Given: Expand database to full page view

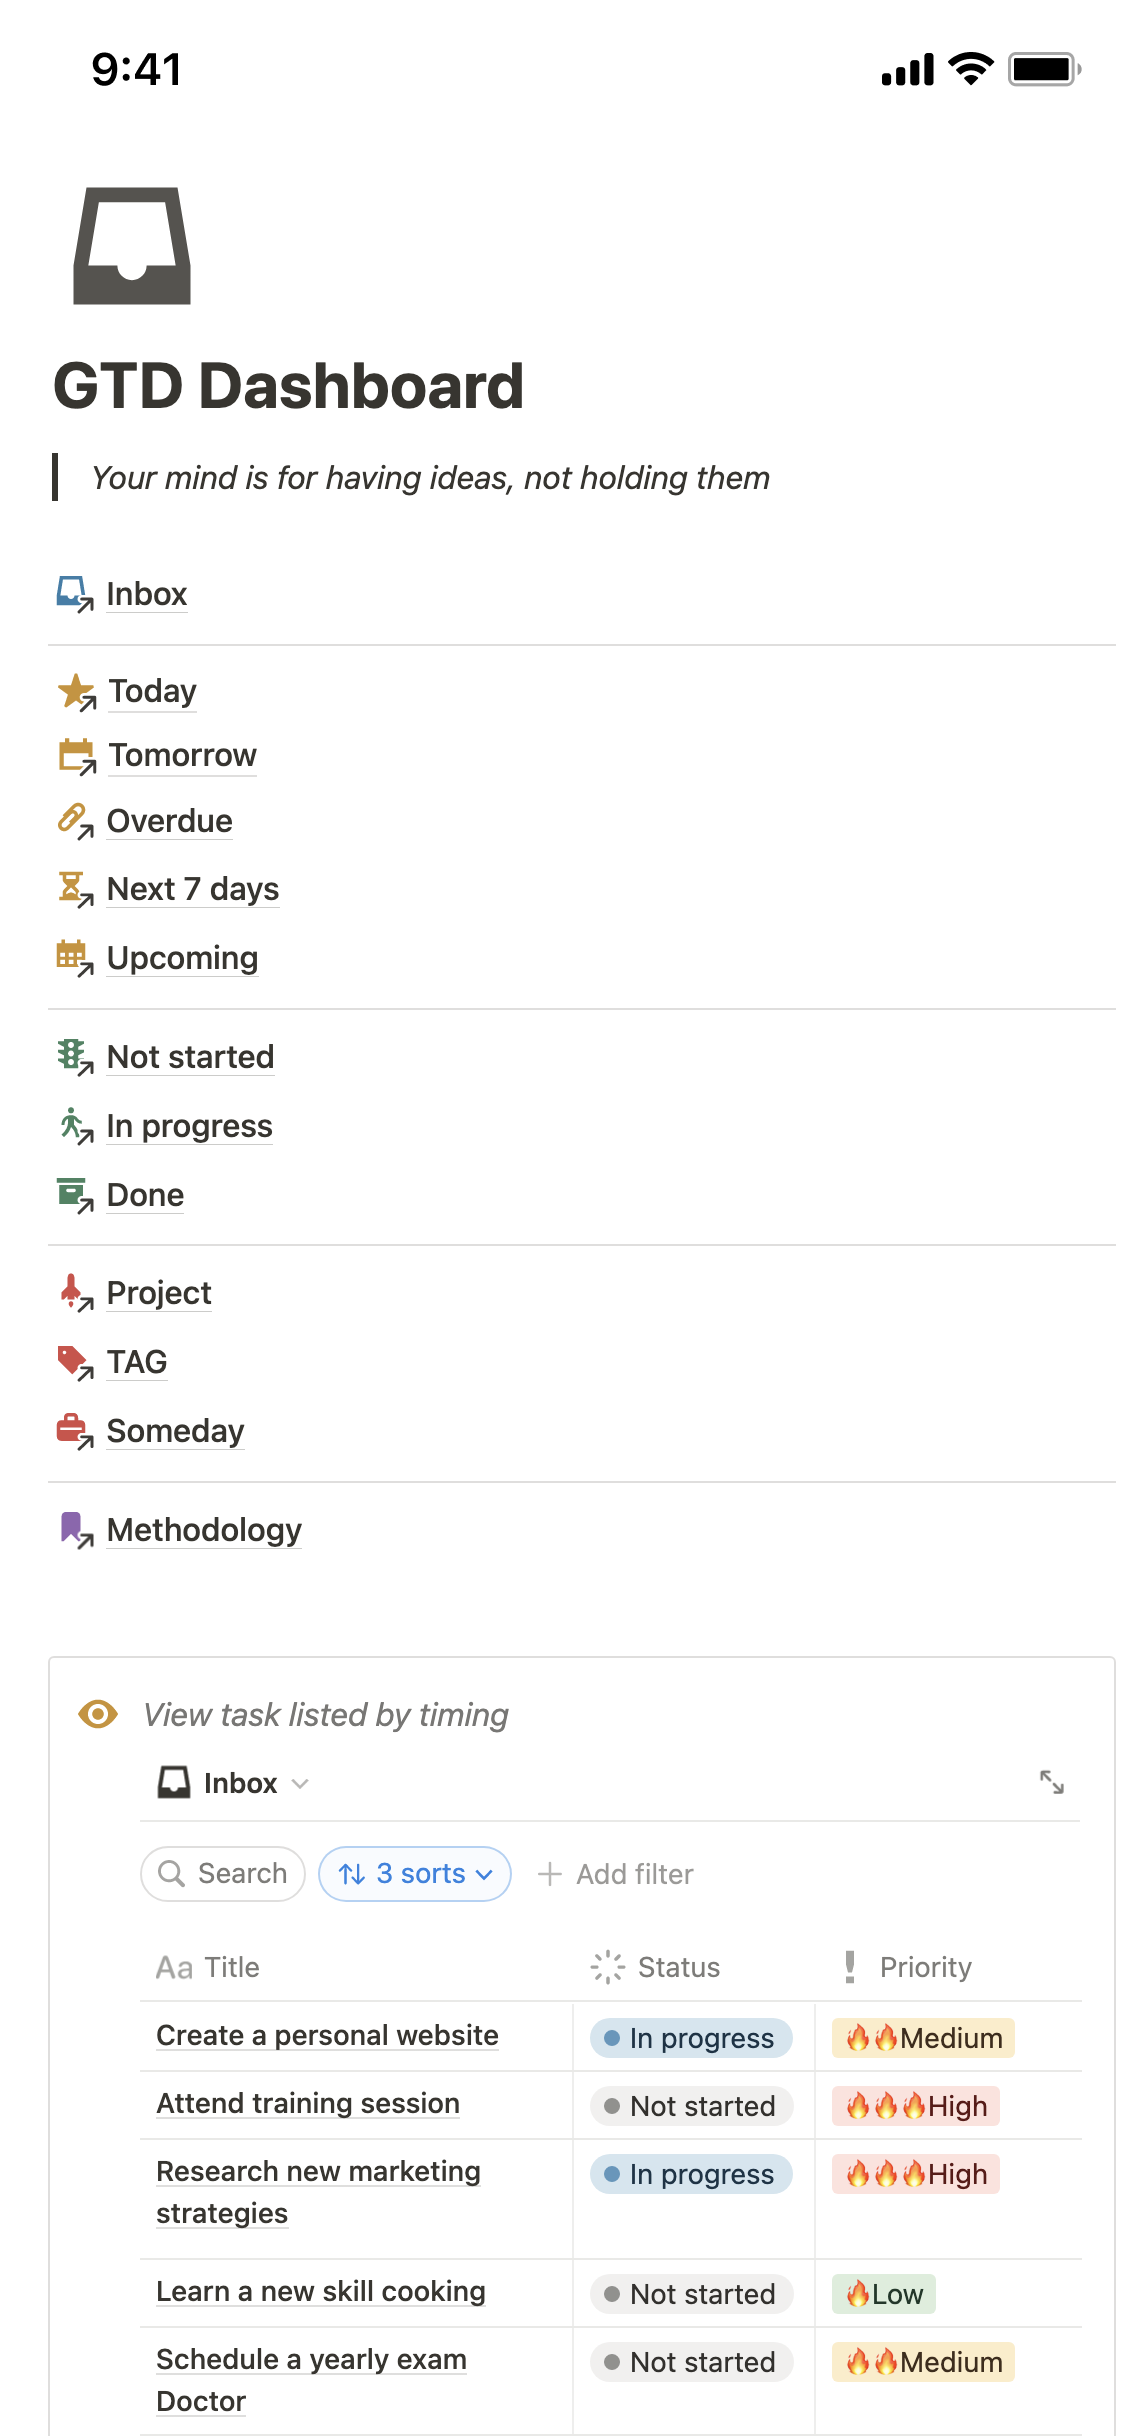Looking at the screenshot, I should point(1051,1782).
